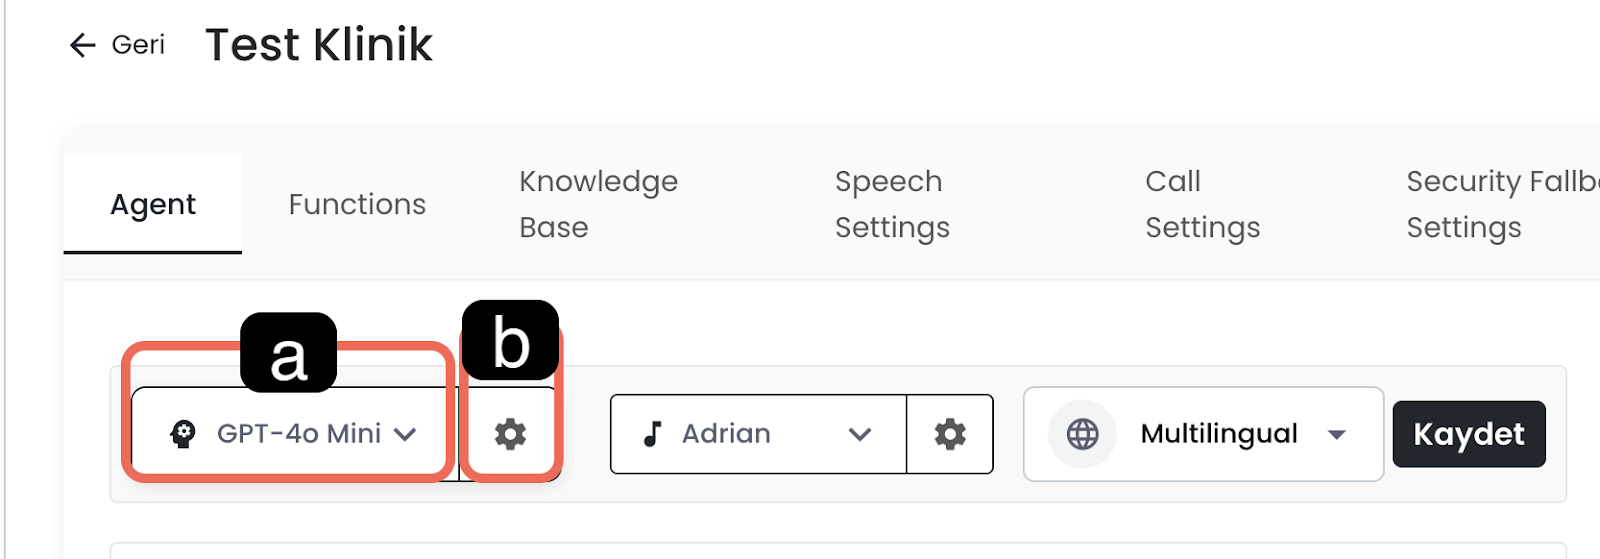1600x559 pixels.
Task: Open the Adrian voice settings gear
Action: coord(949,434)
